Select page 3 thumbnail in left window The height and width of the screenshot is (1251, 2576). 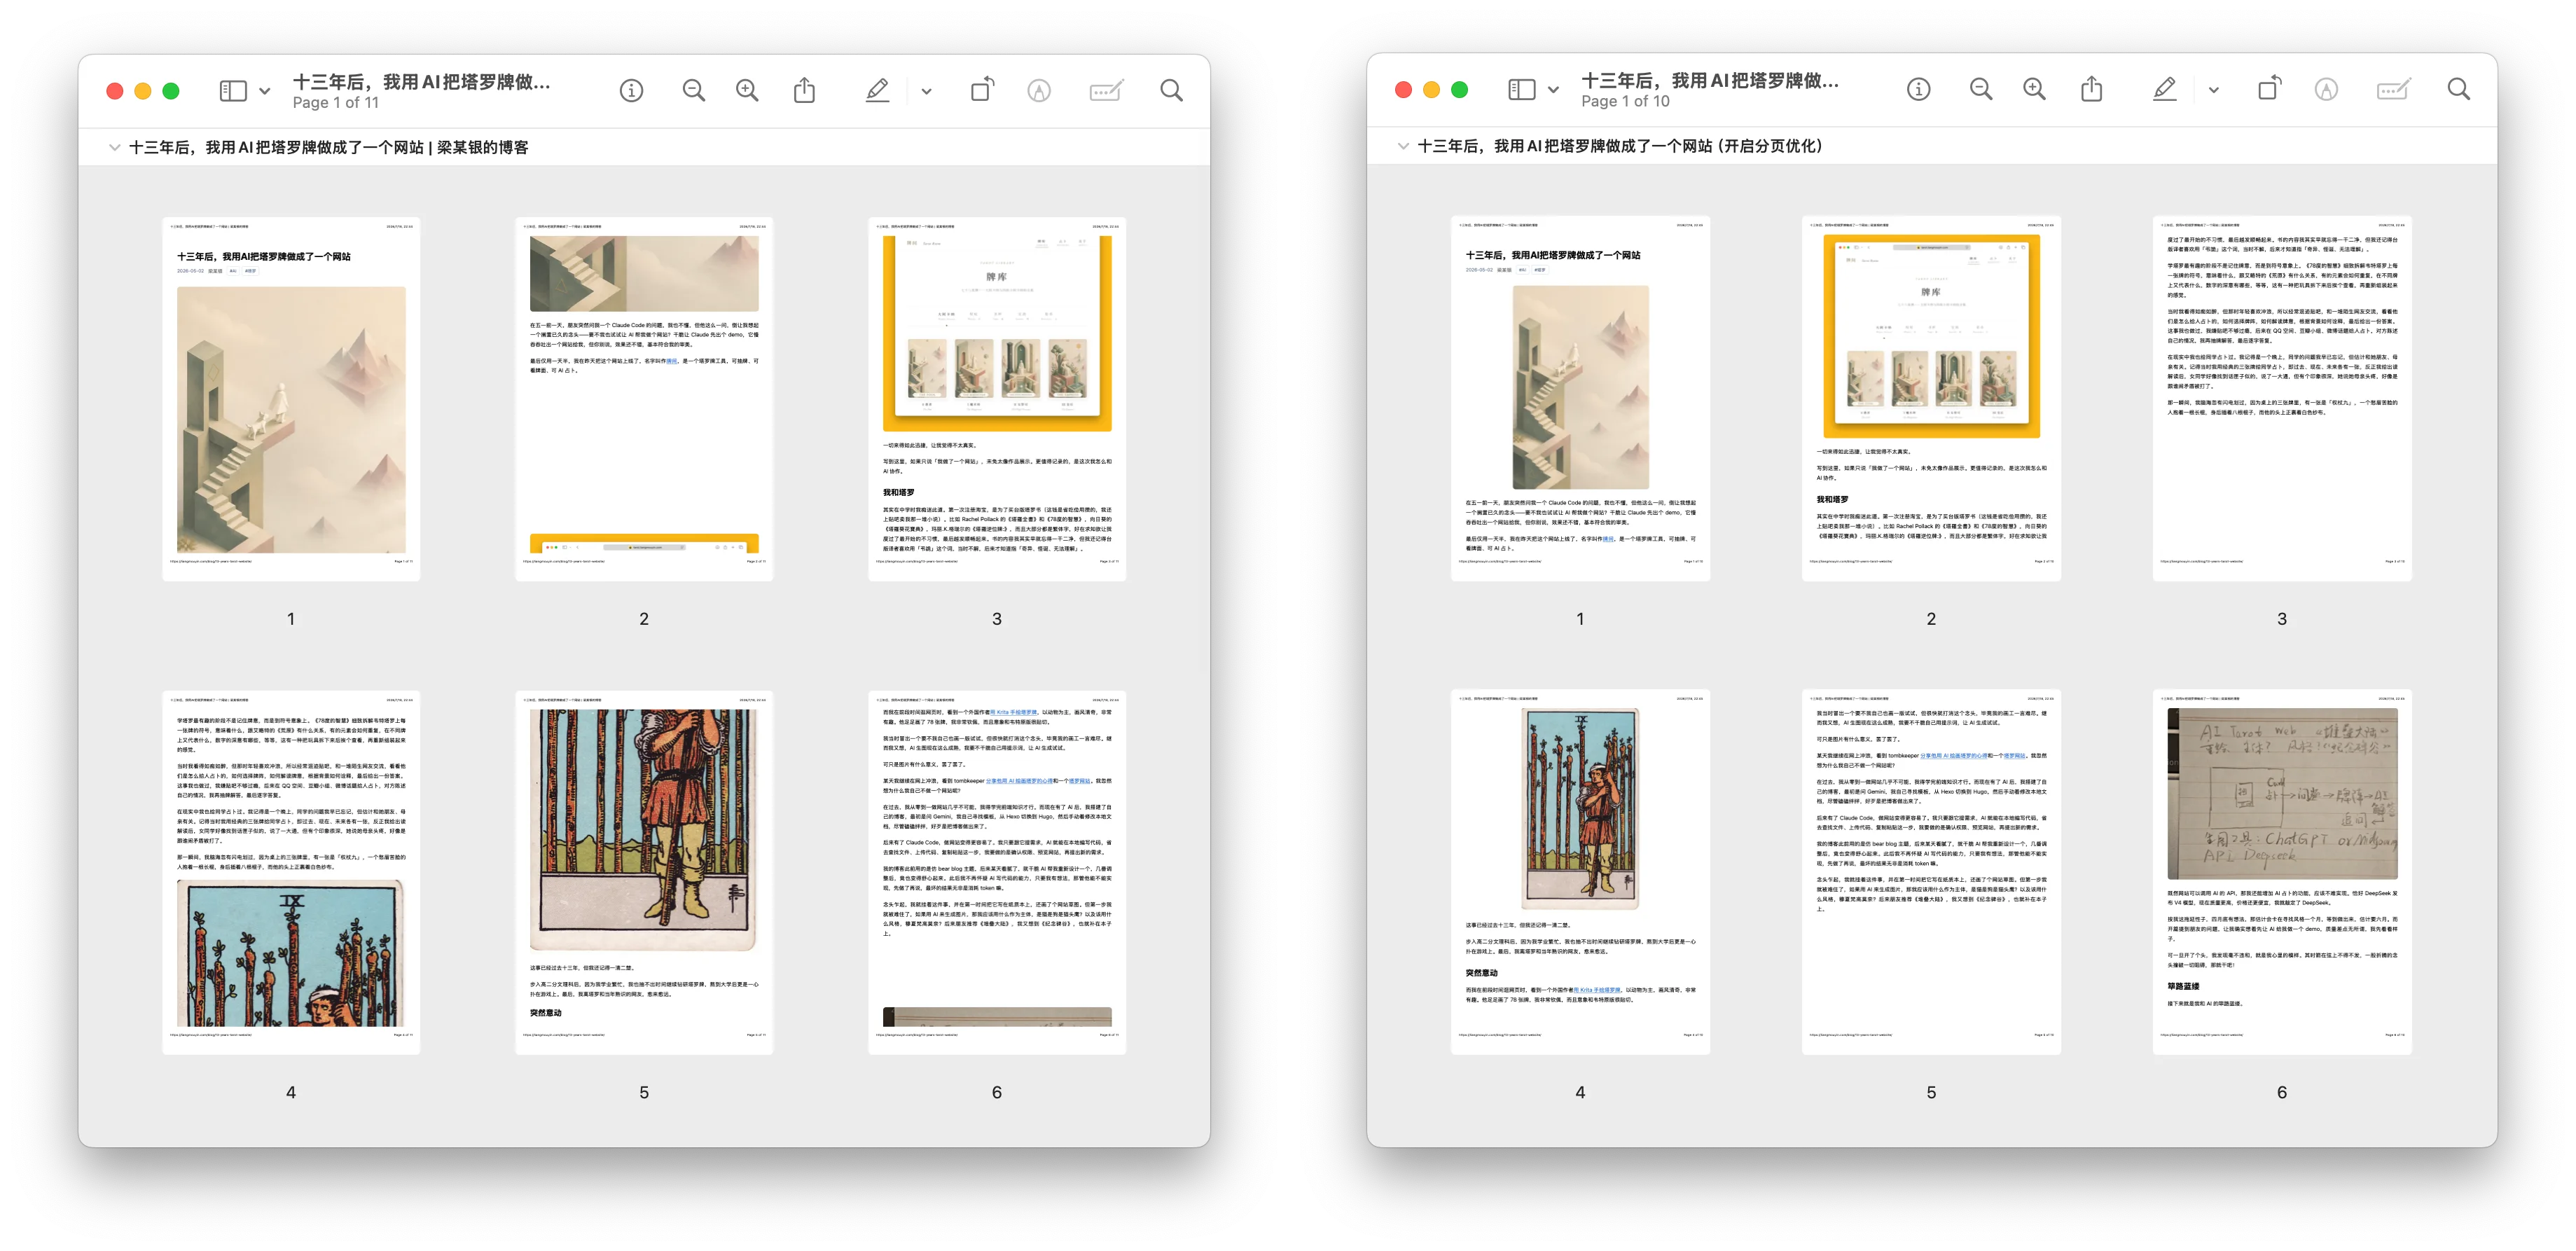pyautogui.click(x=997, y=398)
